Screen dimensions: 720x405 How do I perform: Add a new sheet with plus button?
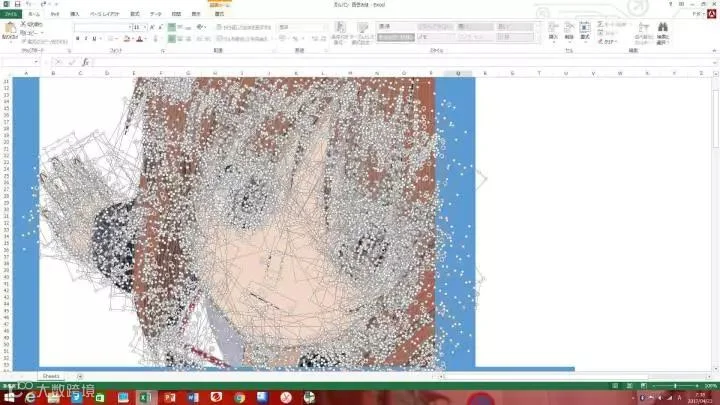tap(79, 377)
